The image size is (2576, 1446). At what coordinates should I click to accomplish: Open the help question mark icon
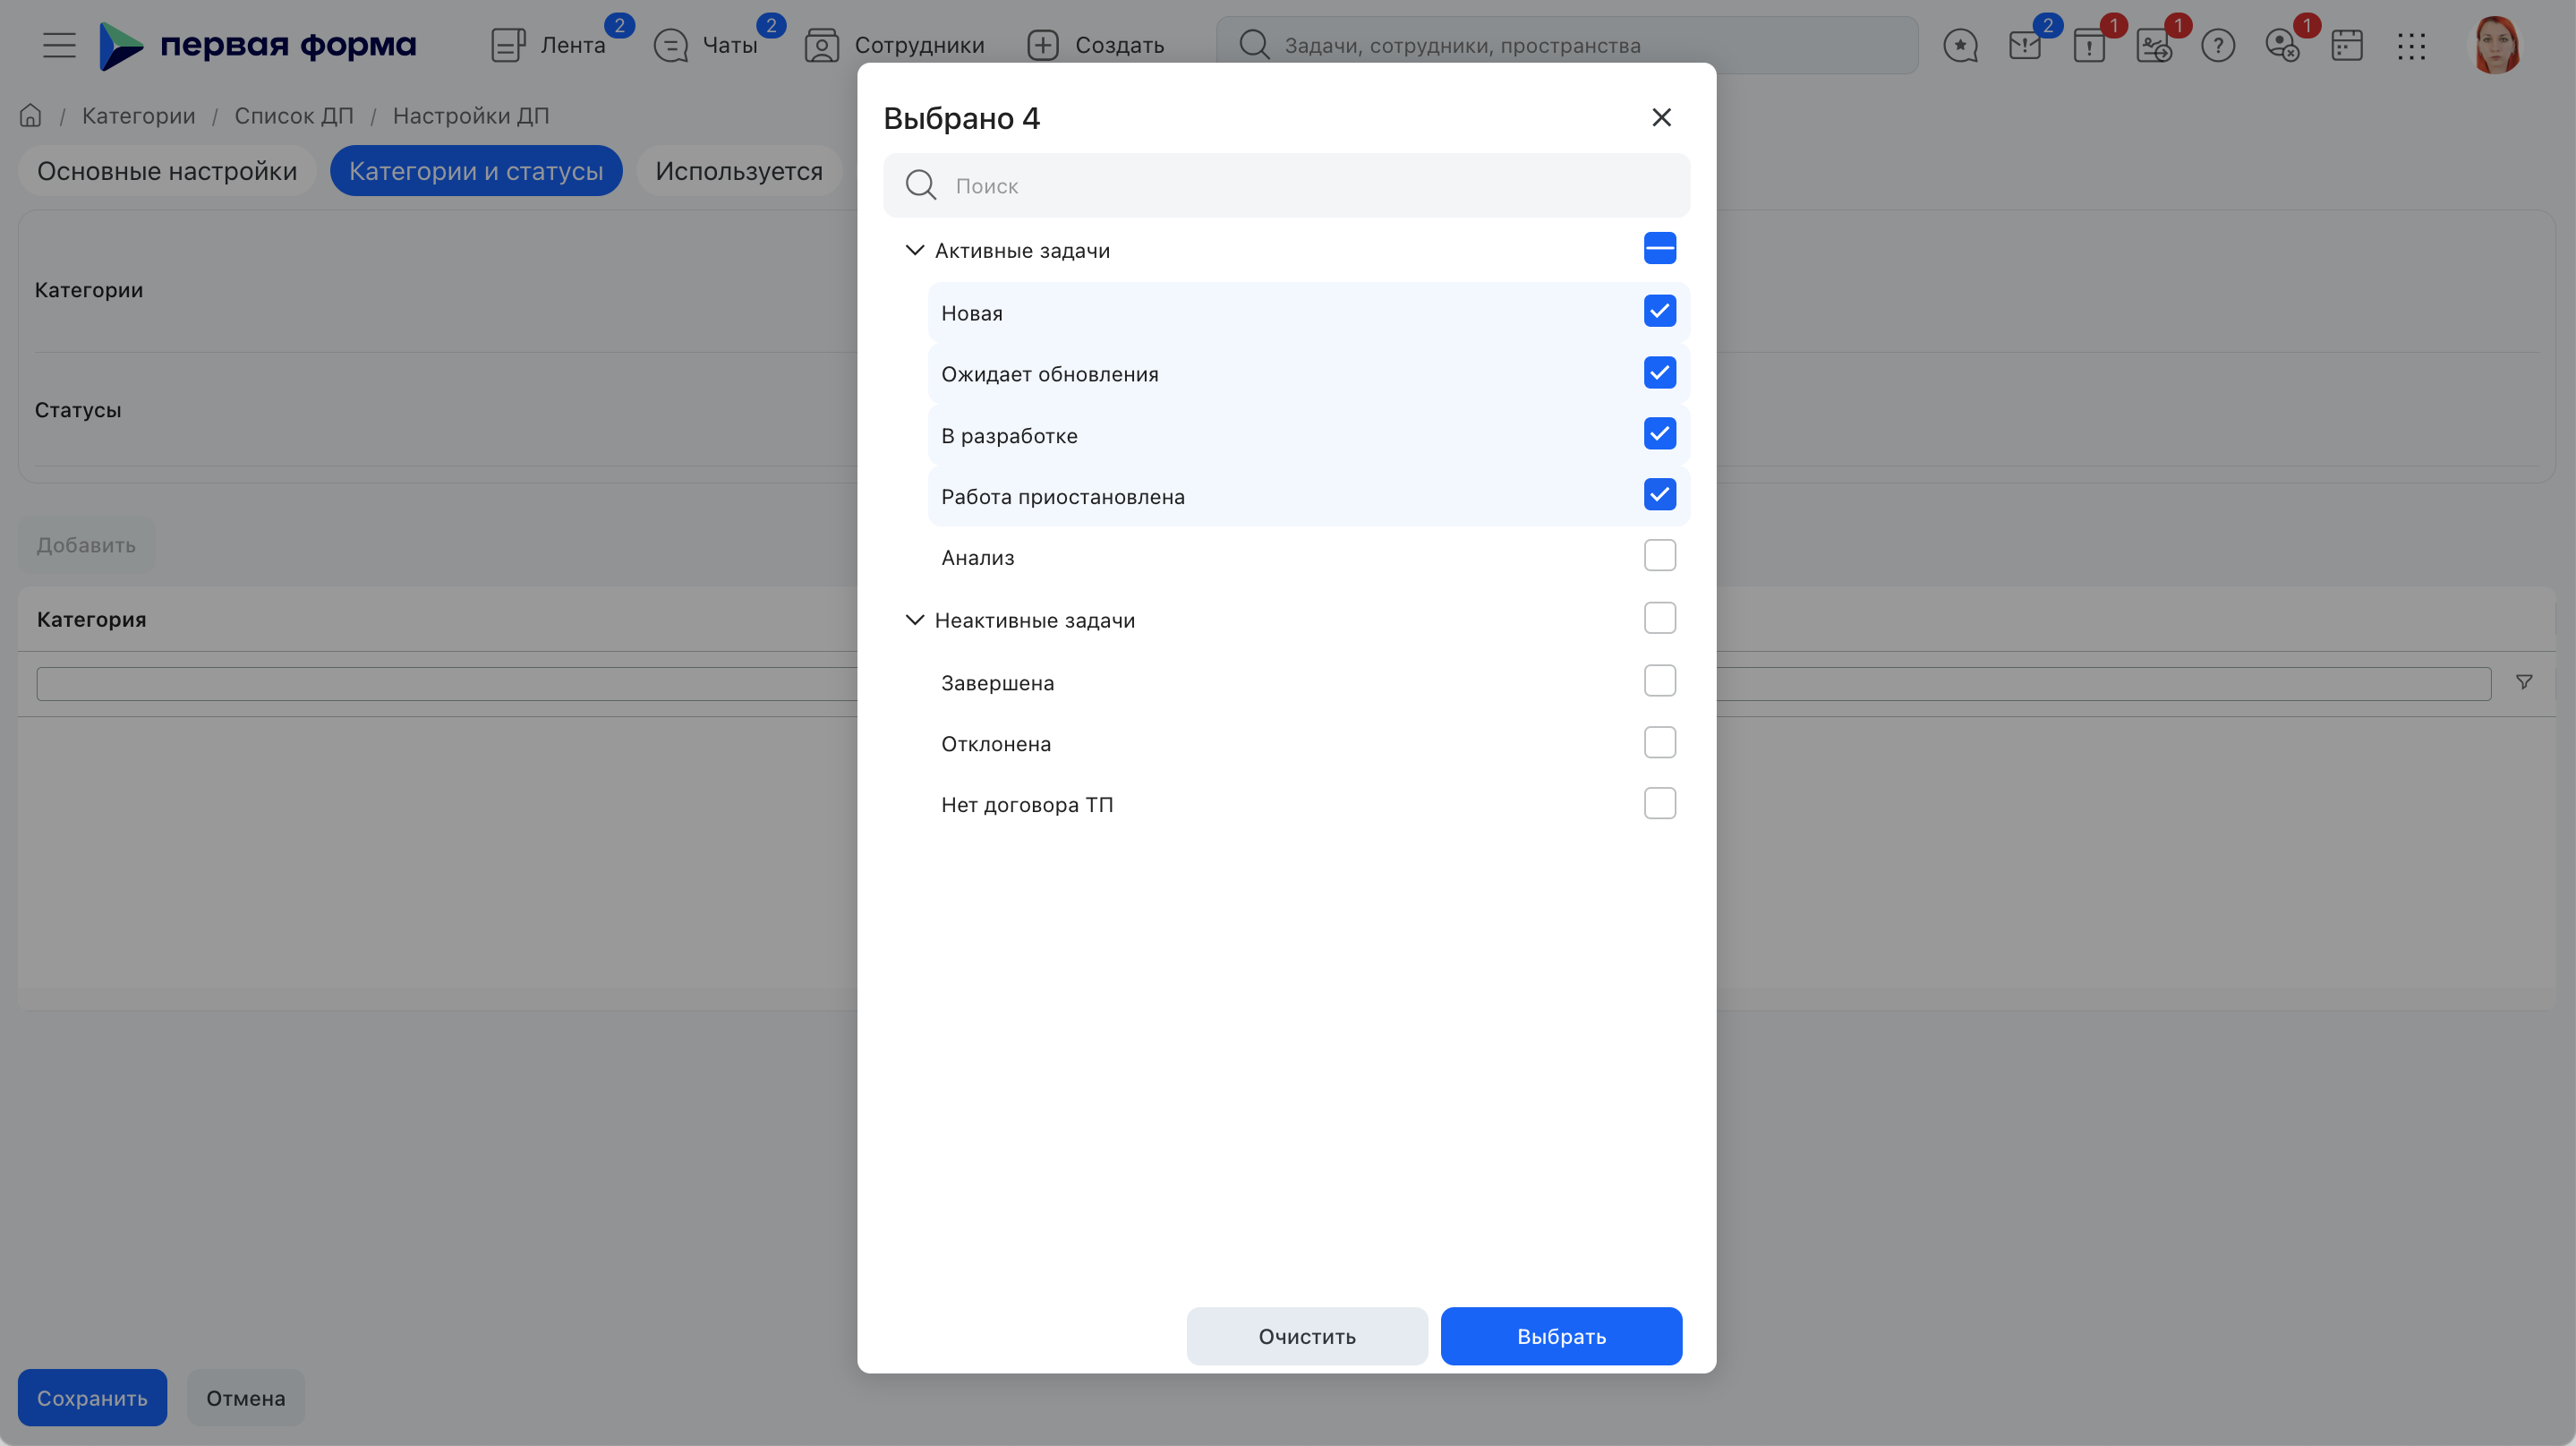pyautogui.click(x=2218, y=45)
